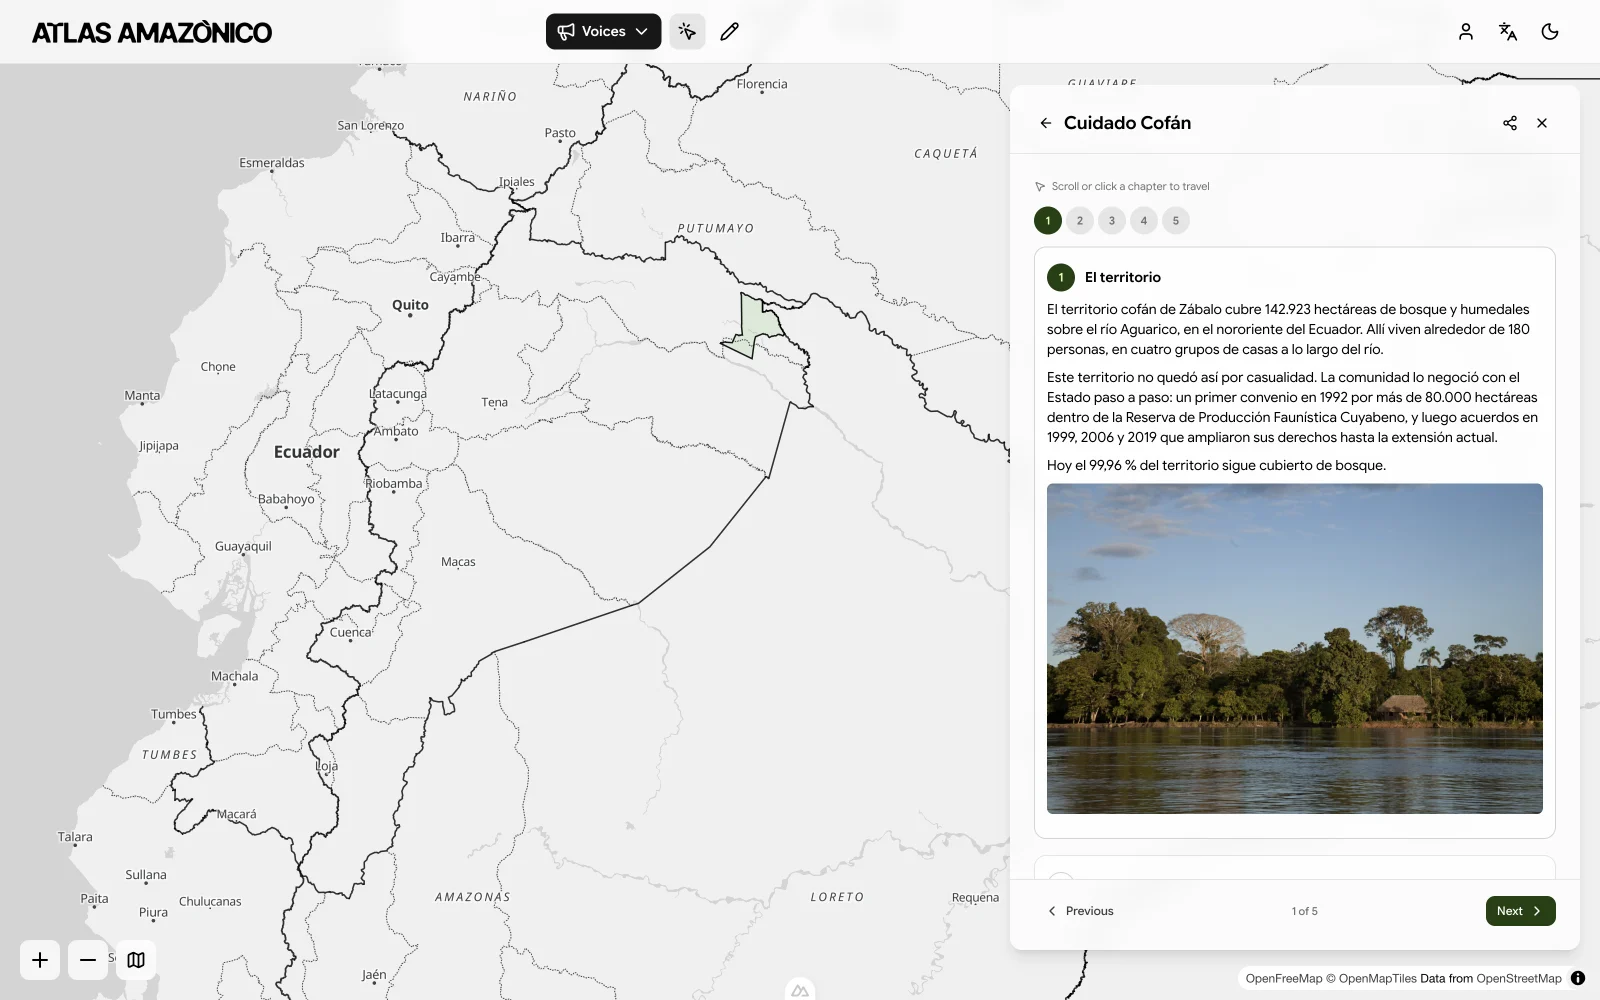This screenshot has height=1000, width=1600.
Task: Open the language translation menu
Action: pyautogui.click(x=1508, y=31)
